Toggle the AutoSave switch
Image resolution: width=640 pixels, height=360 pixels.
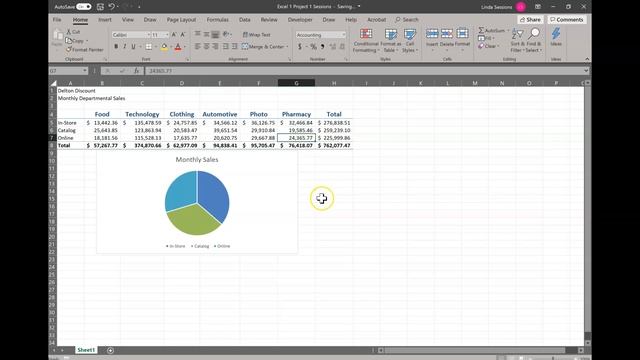[84, 7]
